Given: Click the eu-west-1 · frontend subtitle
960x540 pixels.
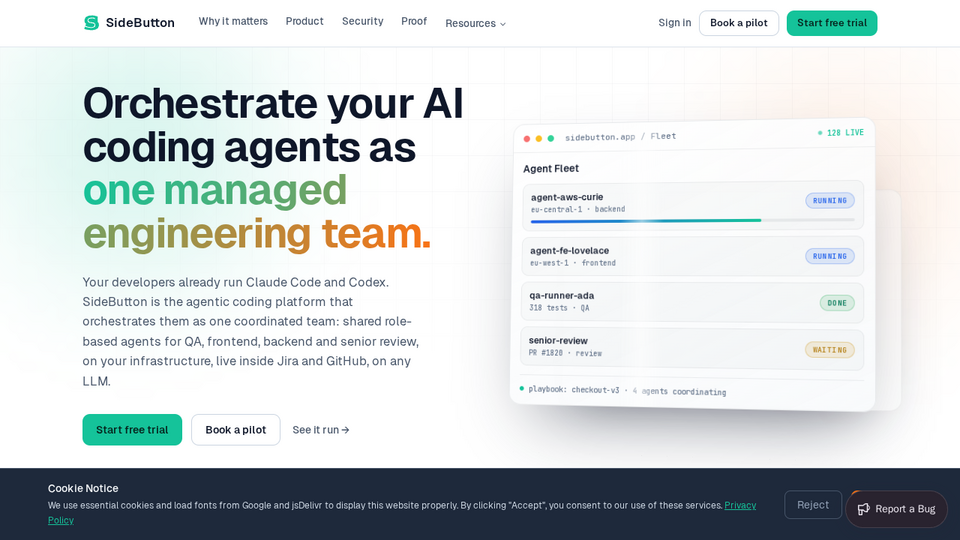Looking at the screenshot, I should point(573,263).
